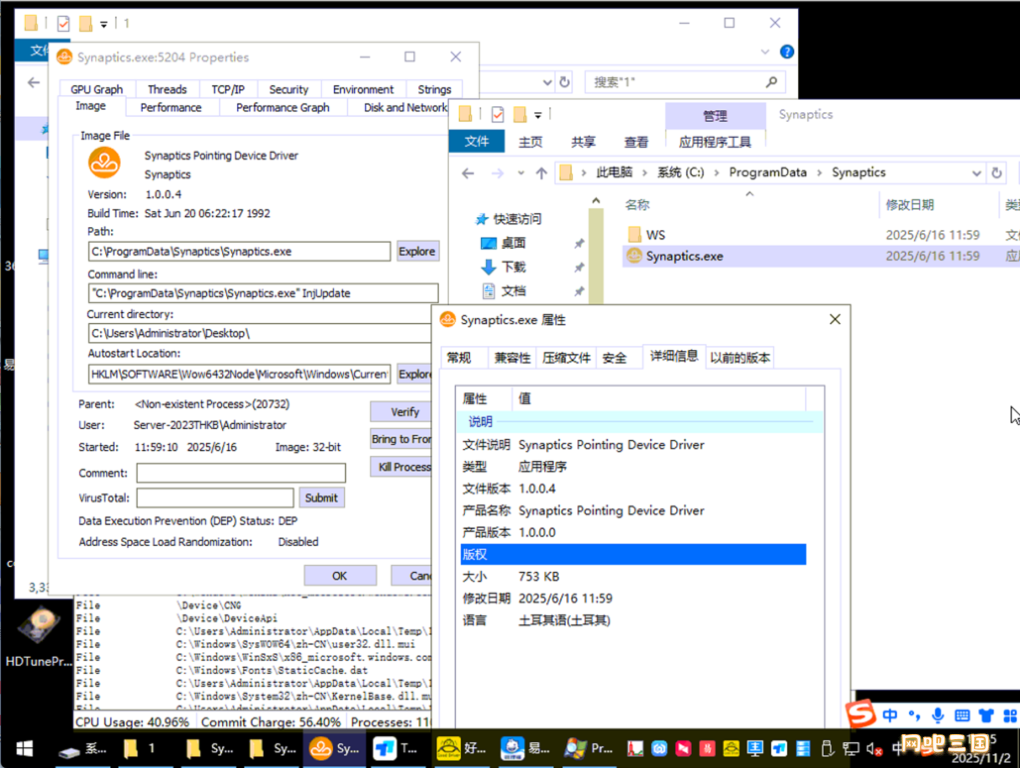The image size is (1020, 768).
Task: Click the Explore button beside the Path field
Action: pos(417,251)
